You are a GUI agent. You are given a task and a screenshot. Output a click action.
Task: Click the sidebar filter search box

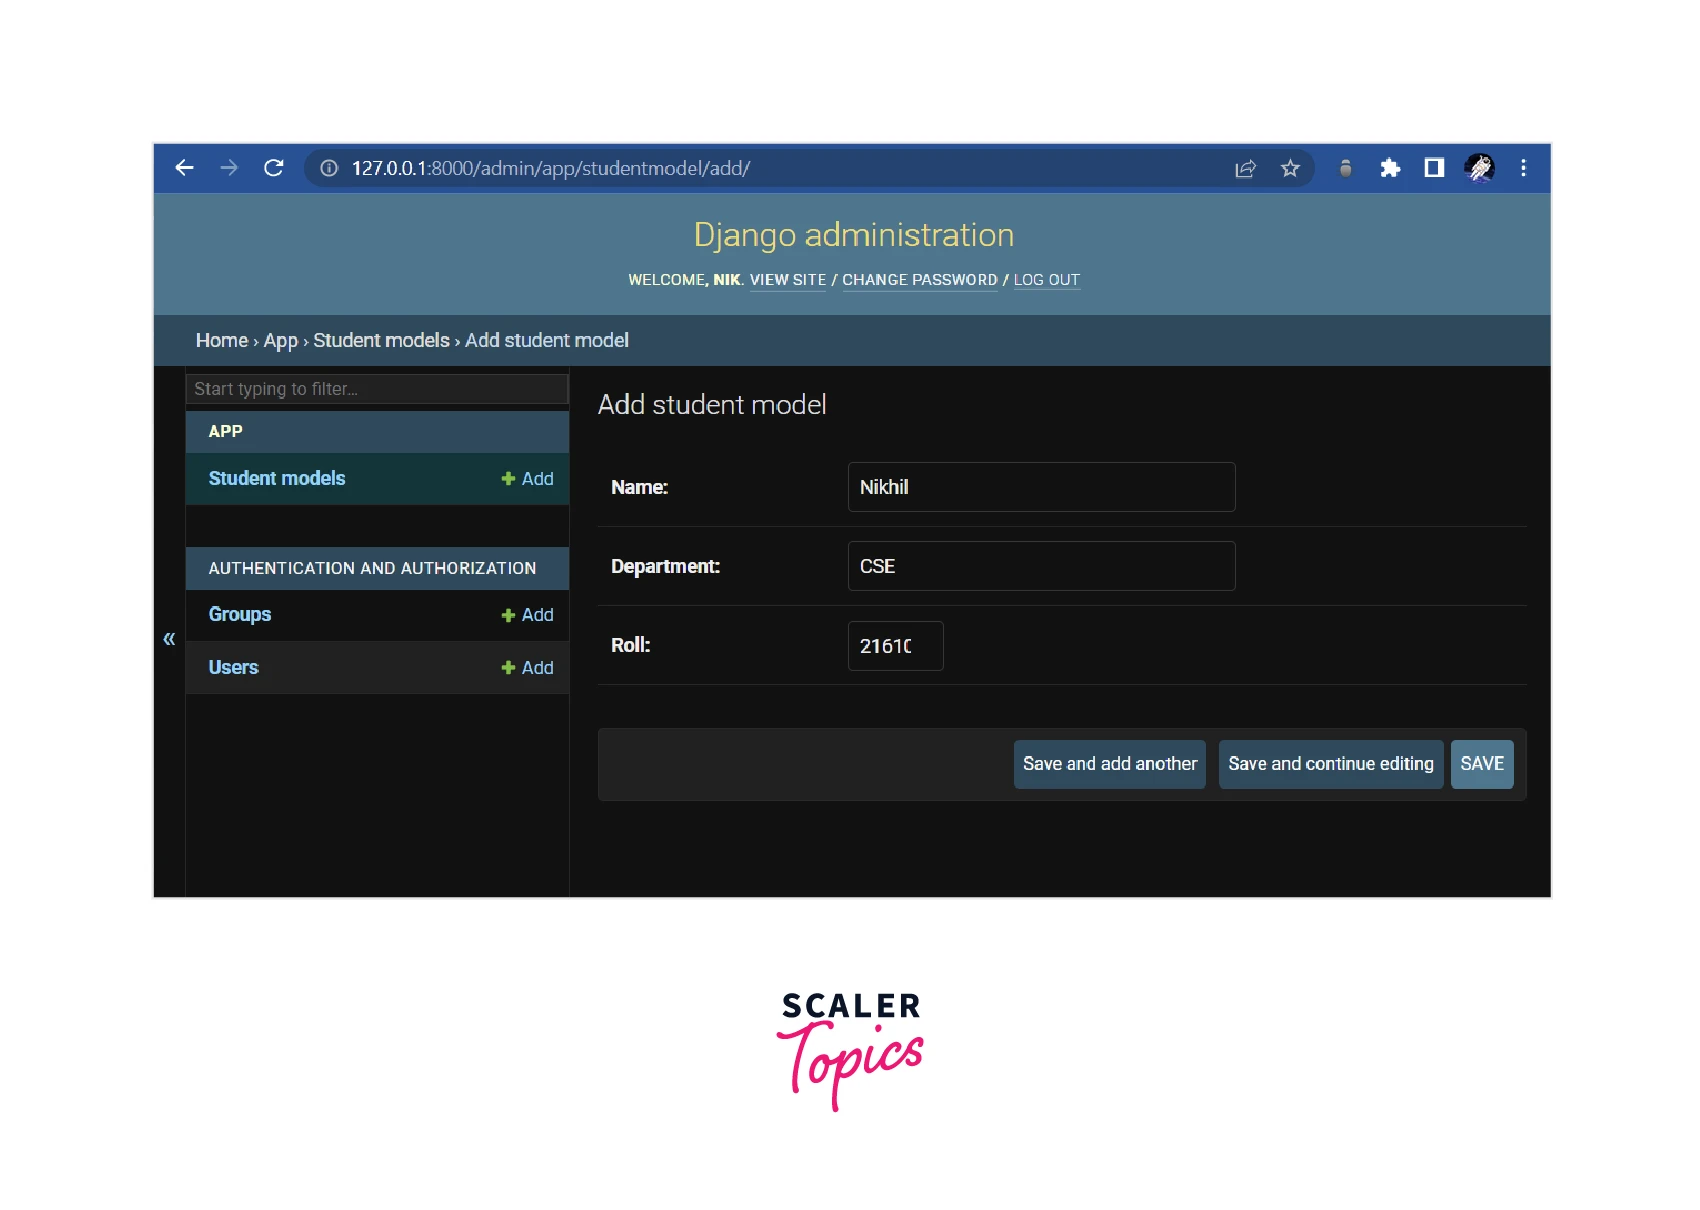click(377, 389)
